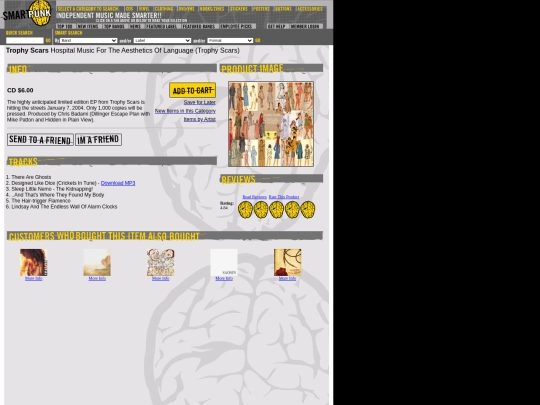Open the Featured Label page
Viewport: 540px width, 405px height.
pos(162,26)
